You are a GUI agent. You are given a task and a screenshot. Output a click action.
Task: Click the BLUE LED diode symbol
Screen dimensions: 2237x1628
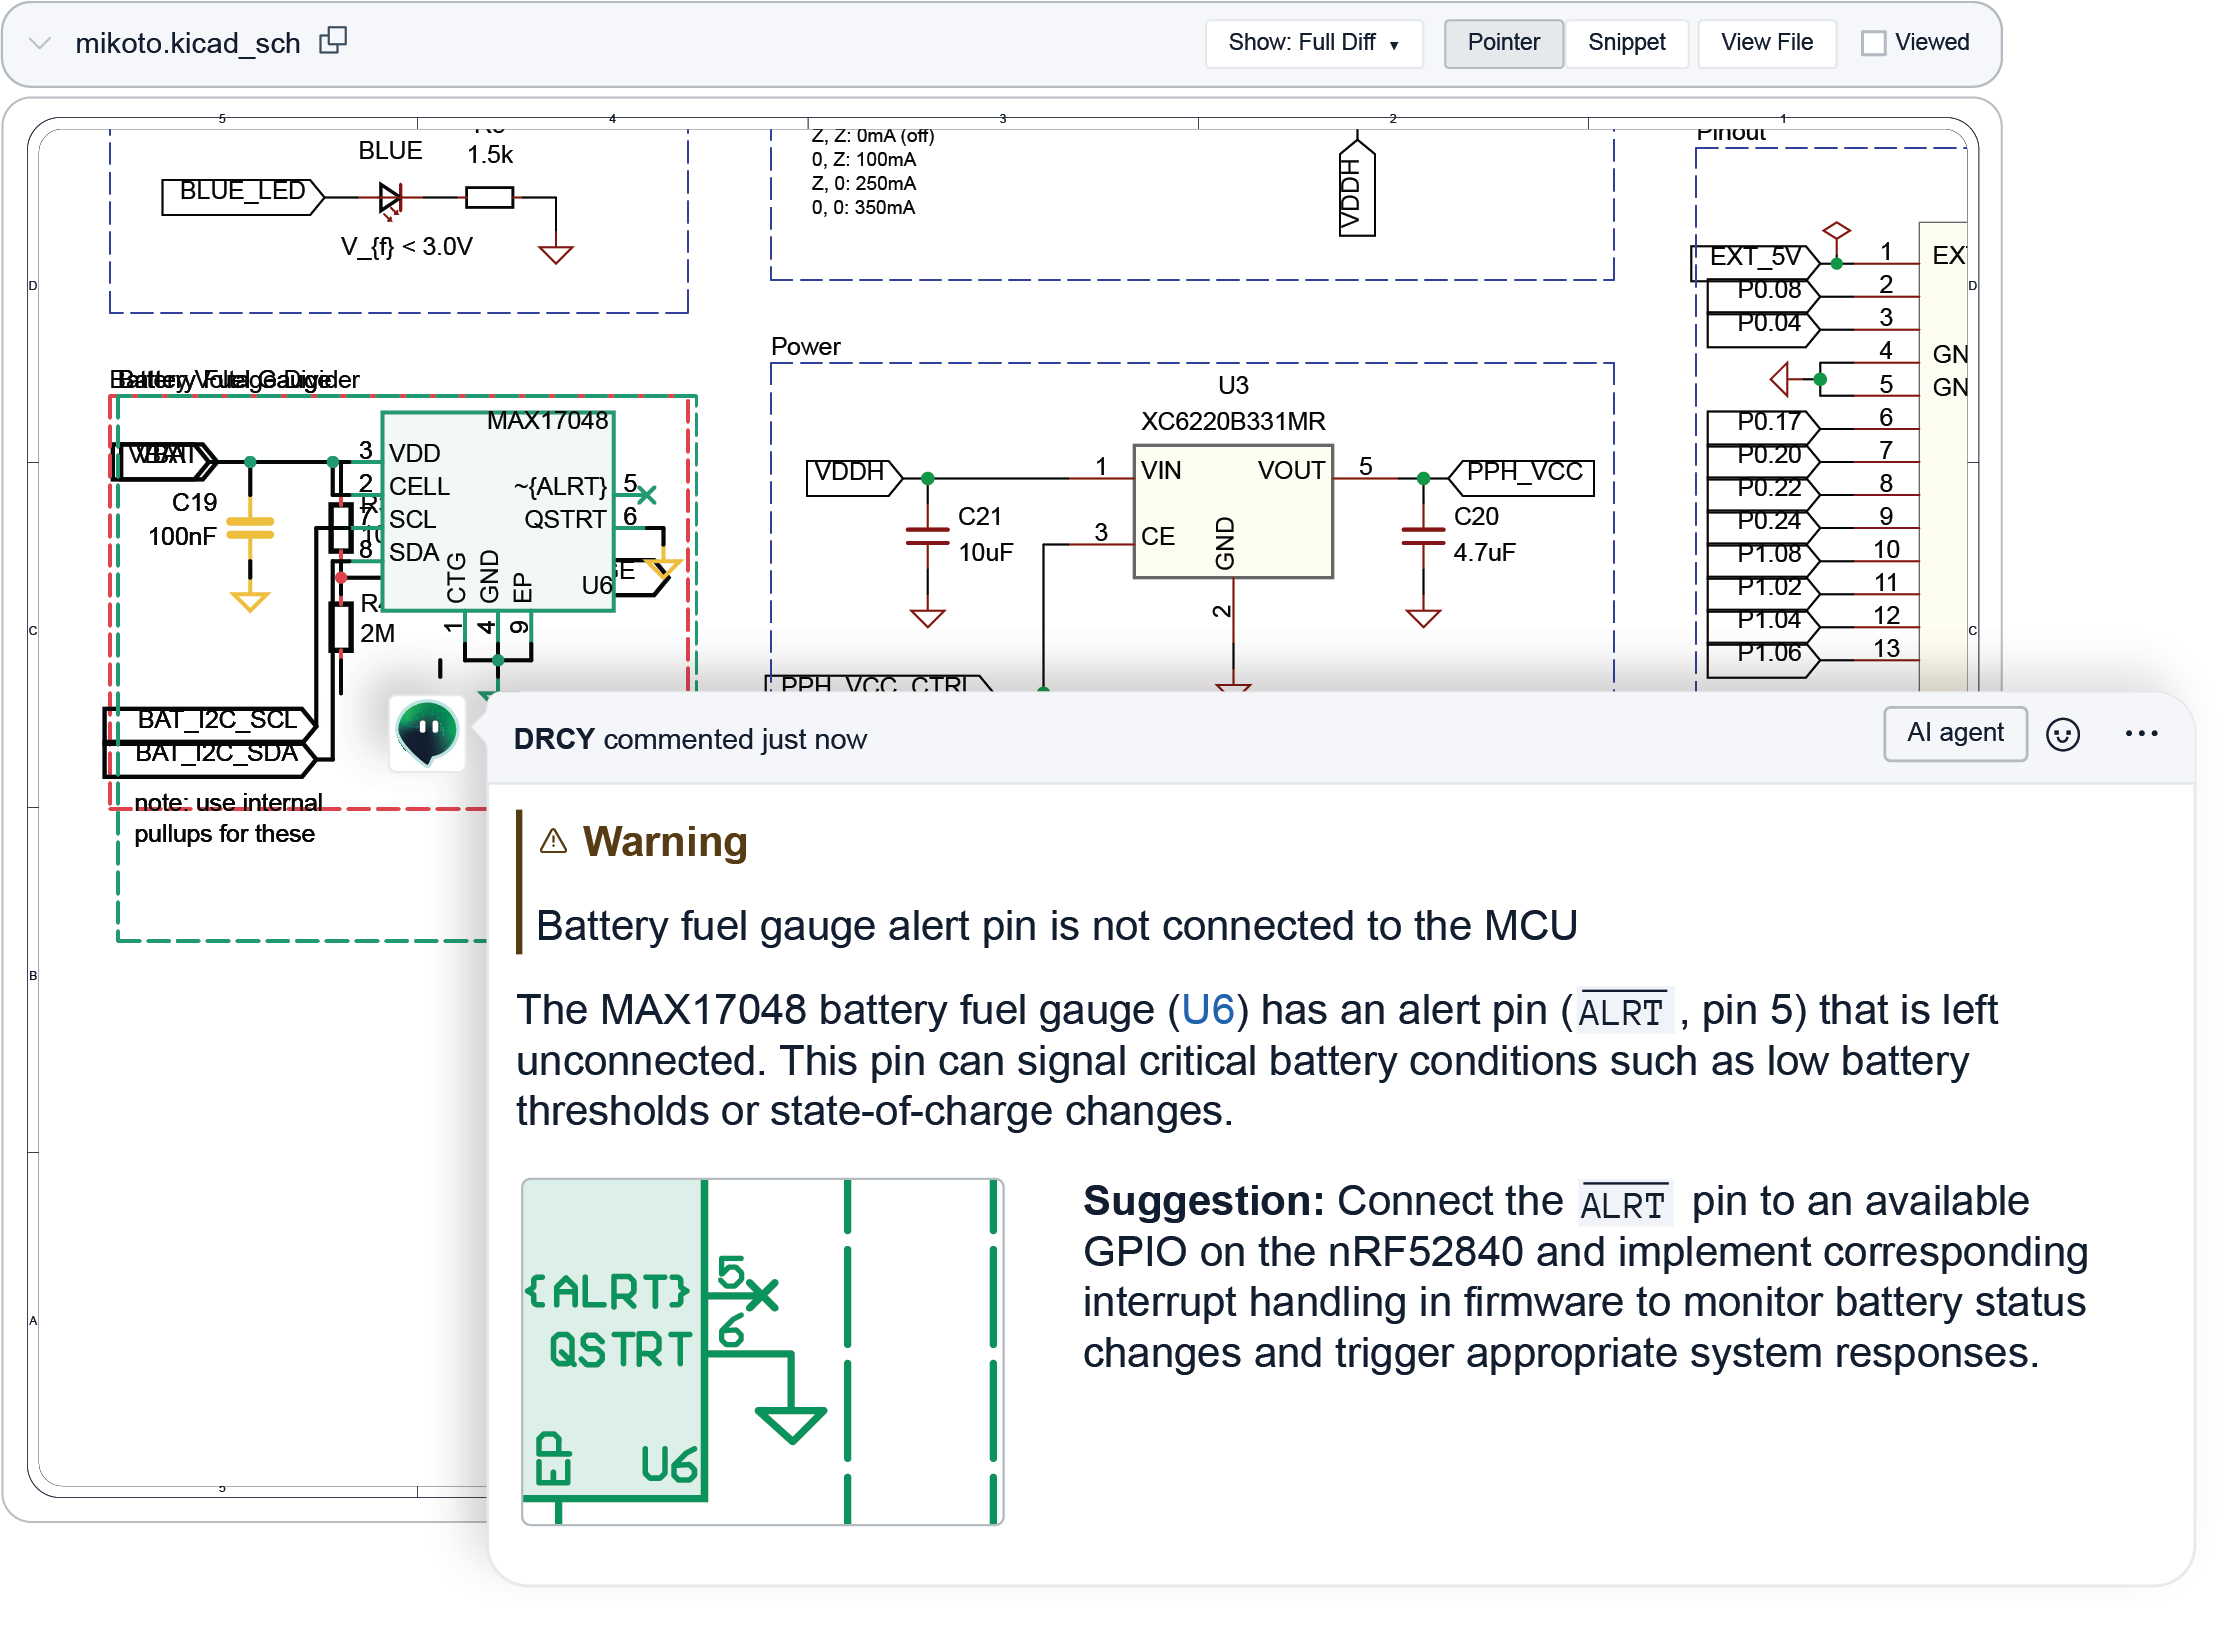[390, 198]
